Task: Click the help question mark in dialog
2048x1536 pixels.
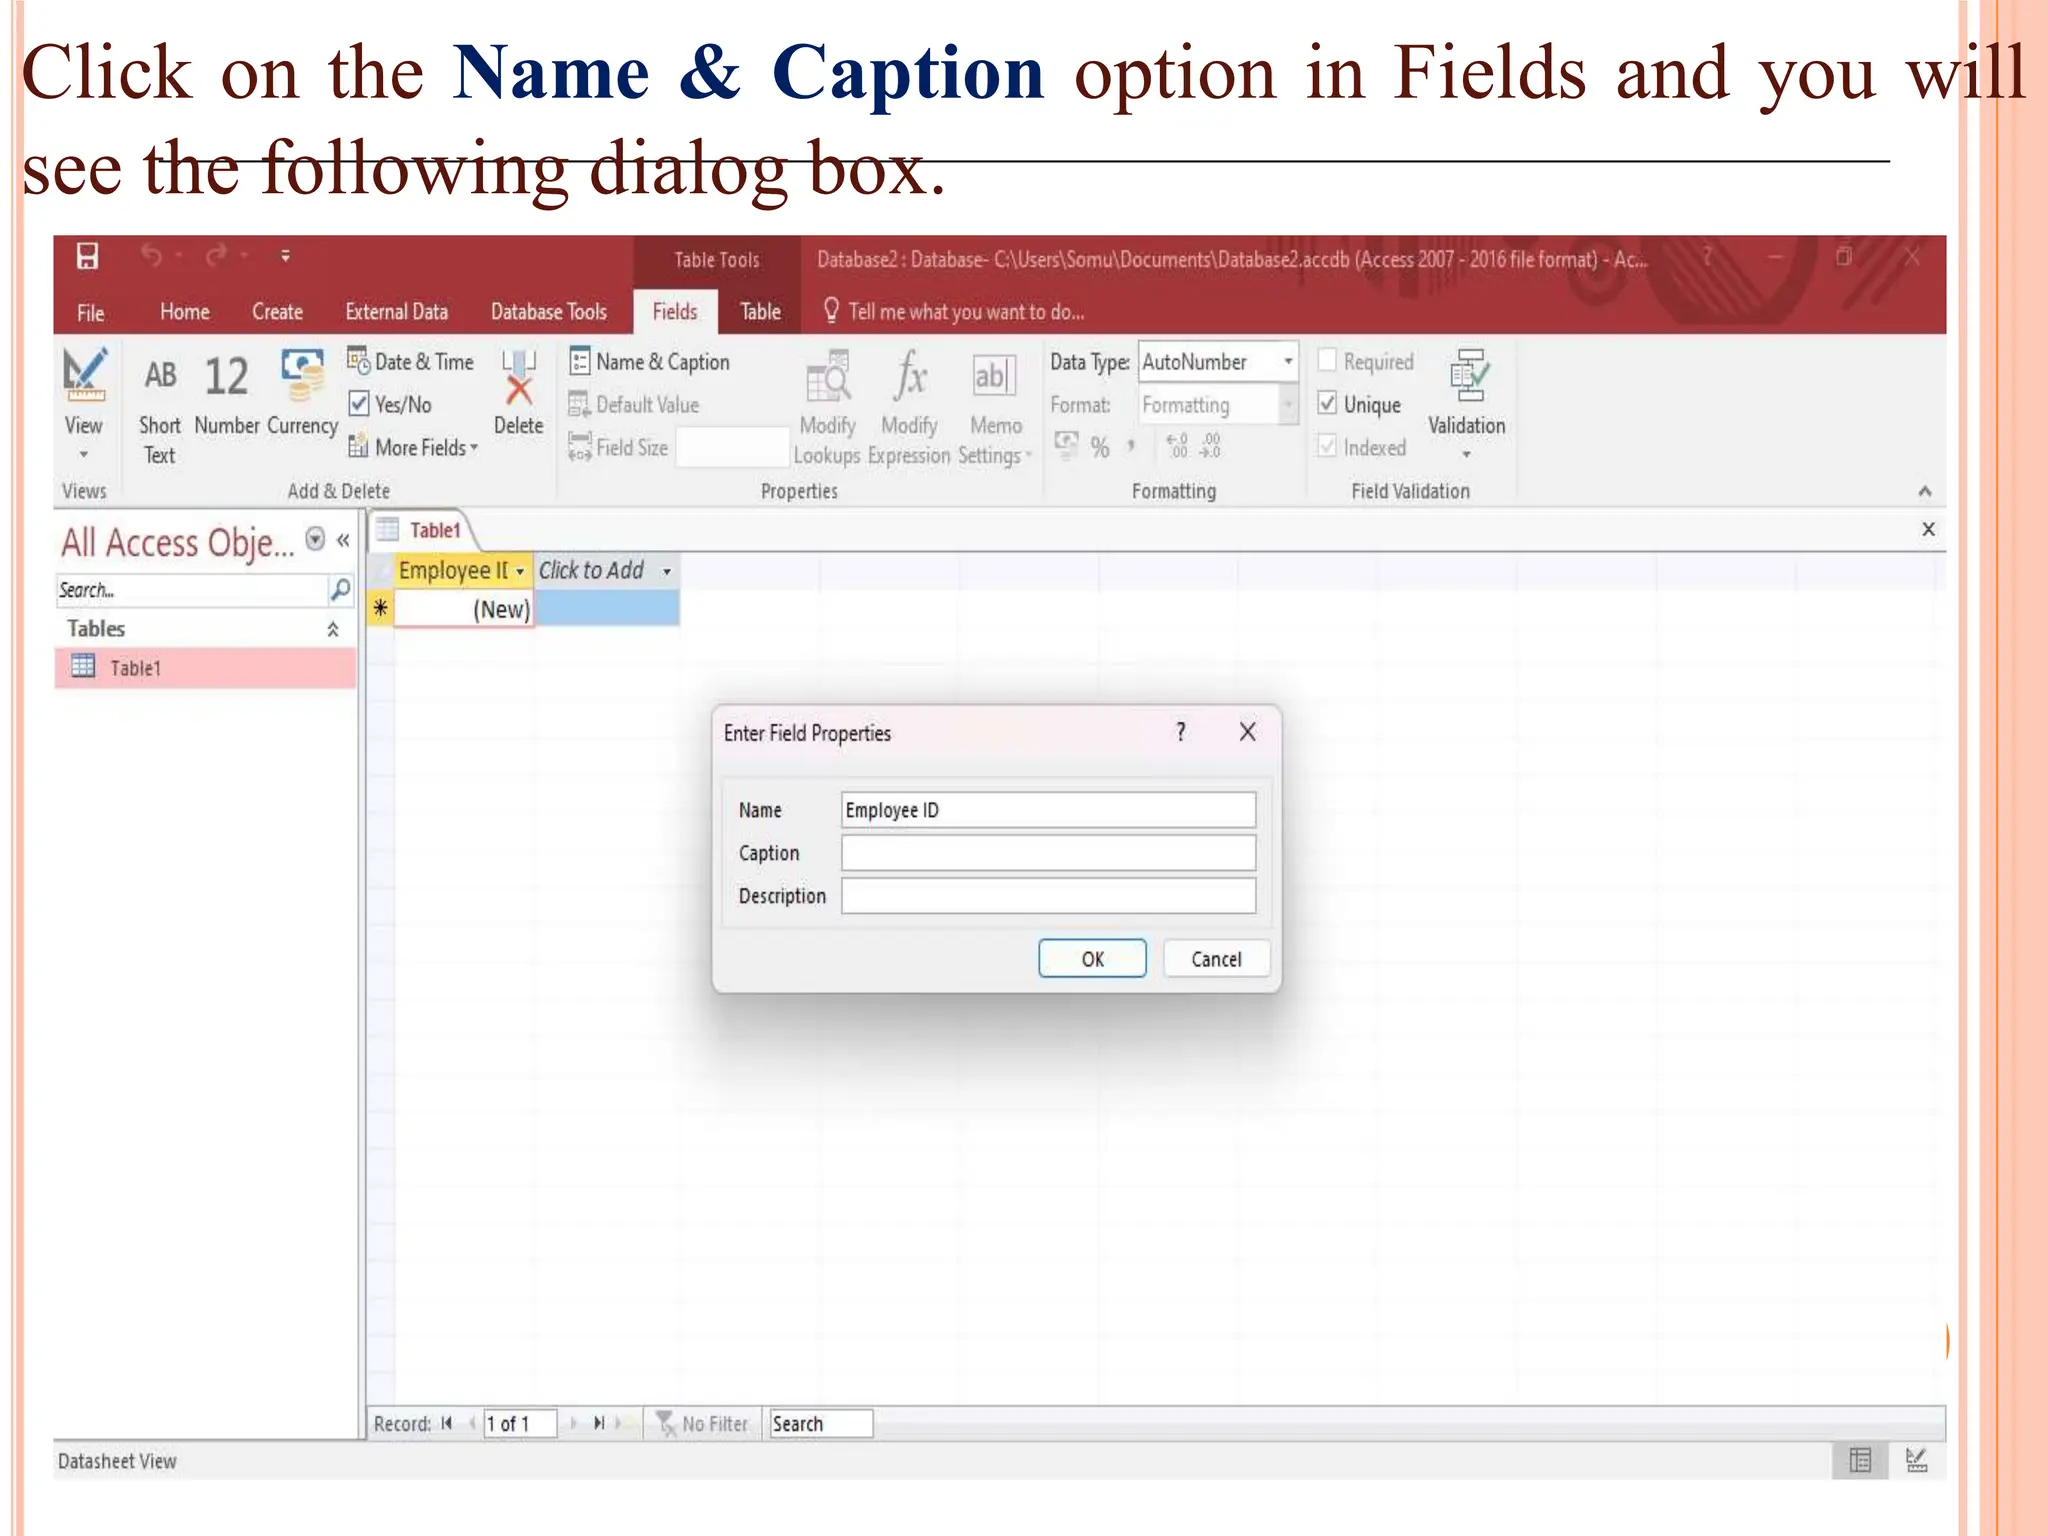Action: [1181, 732]
